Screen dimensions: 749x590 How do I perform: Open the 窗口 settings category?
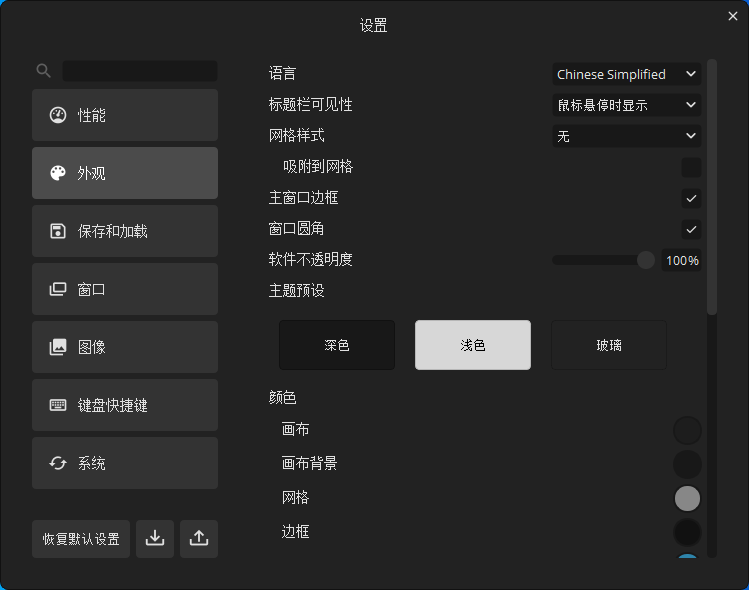(x=125, y=289)
